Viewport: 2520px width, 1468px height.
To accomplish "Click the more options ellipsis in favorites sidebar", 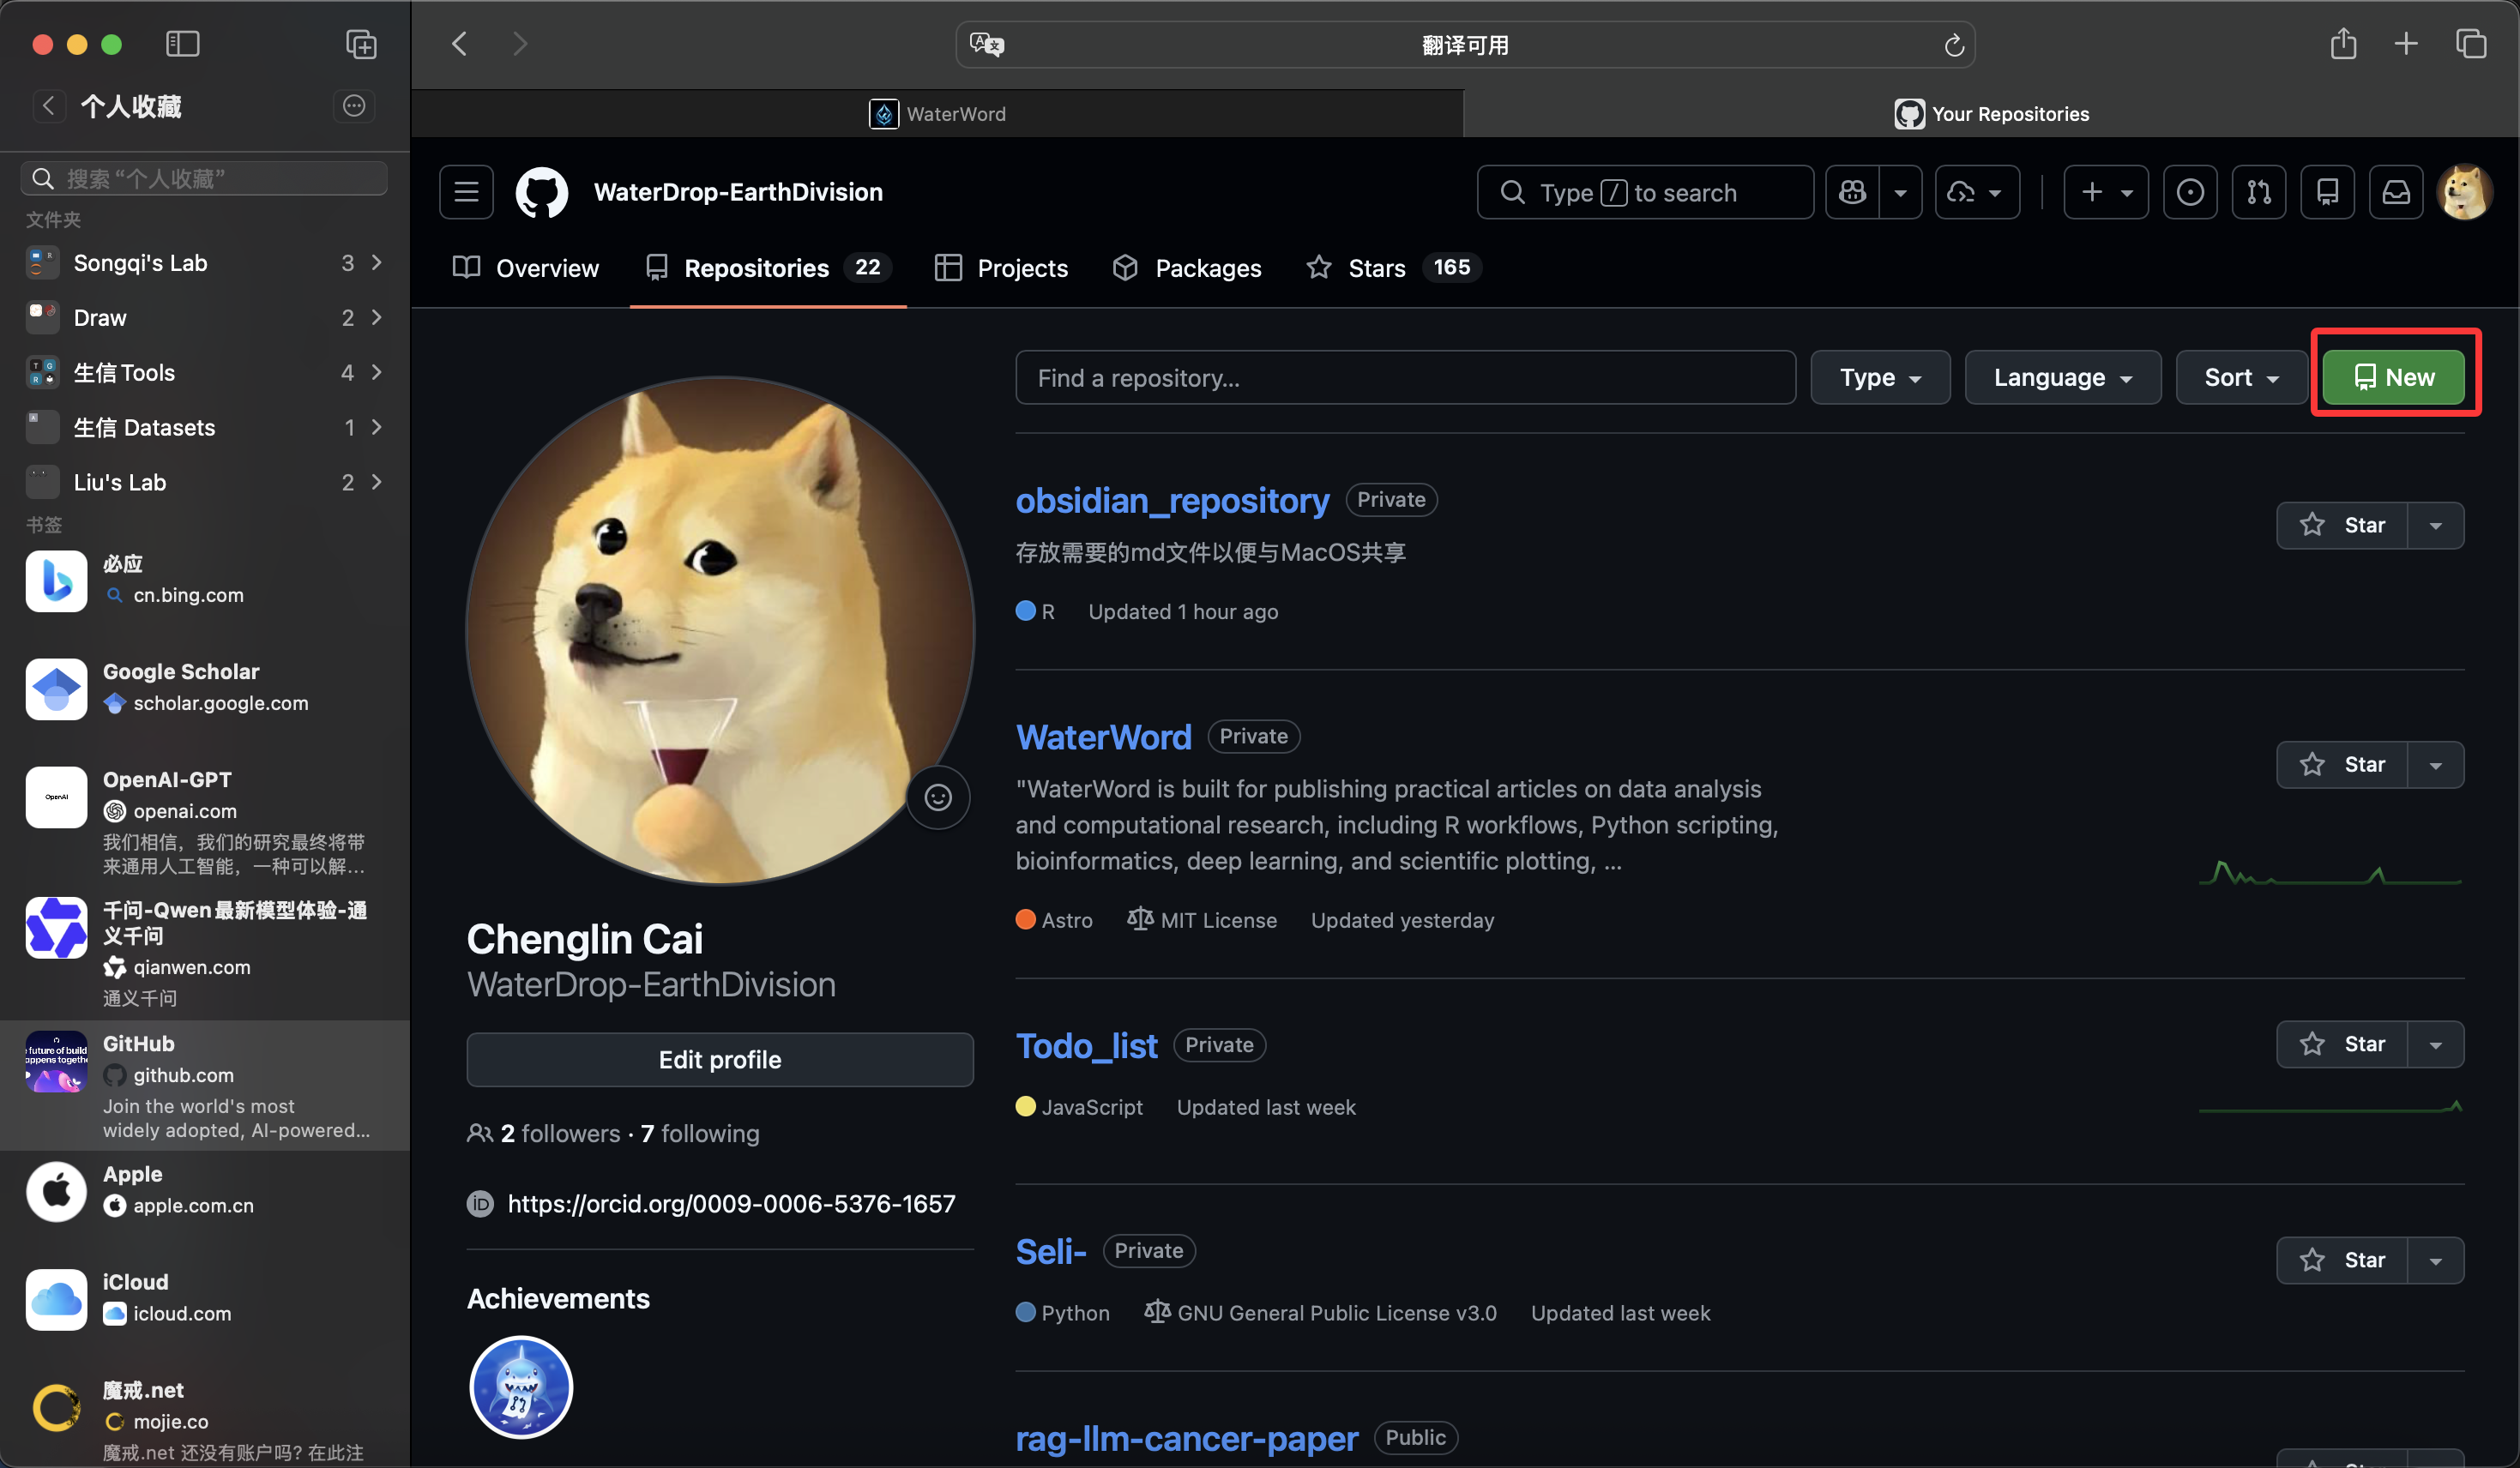I will [354, 106].
